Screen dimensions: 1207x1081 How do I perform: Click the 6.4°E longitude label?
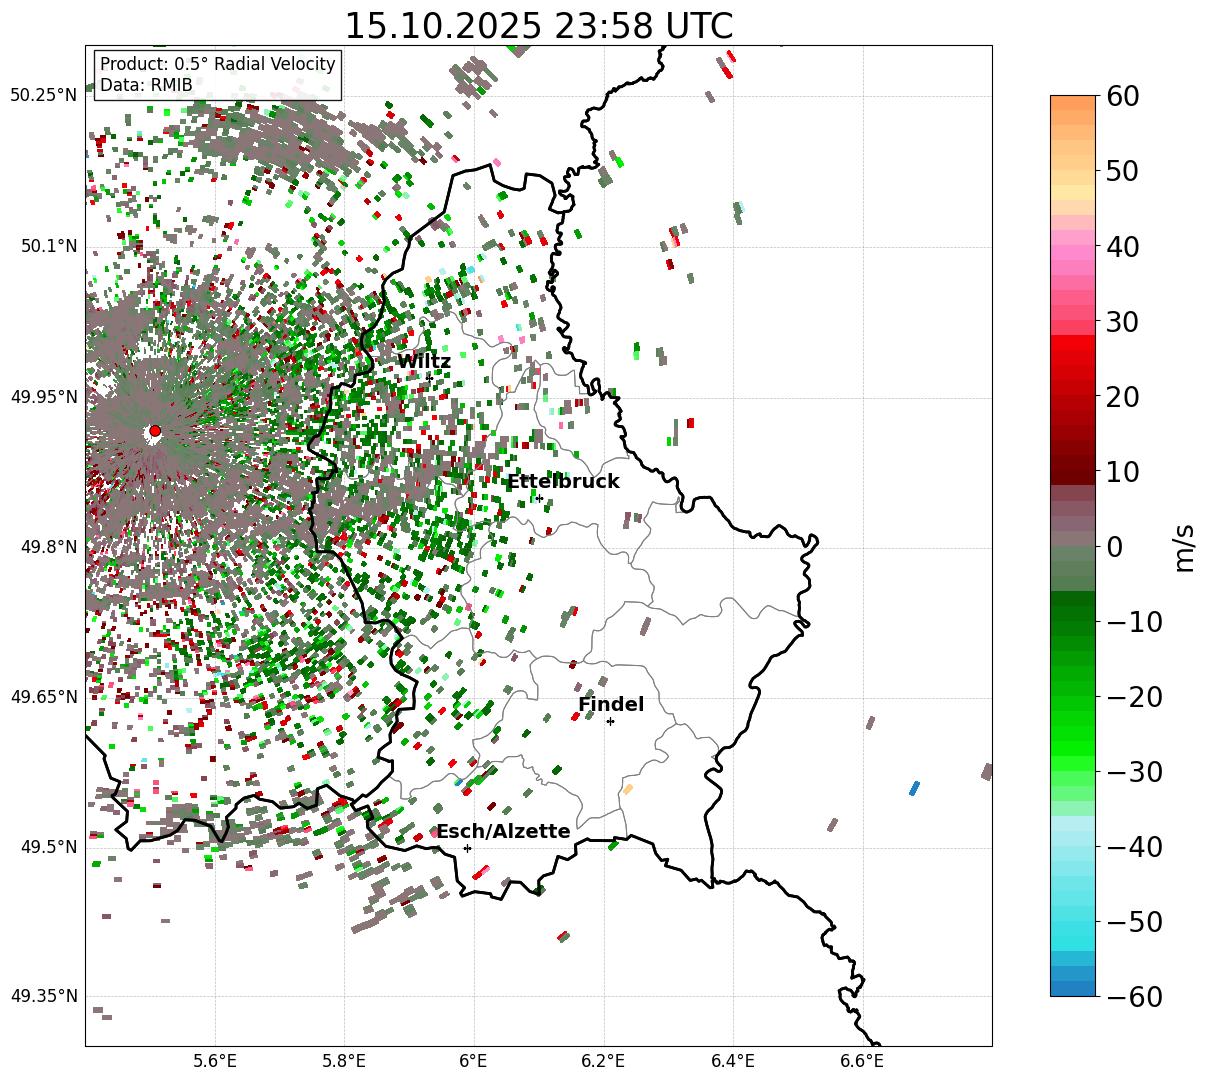(x=732, y=1060)
